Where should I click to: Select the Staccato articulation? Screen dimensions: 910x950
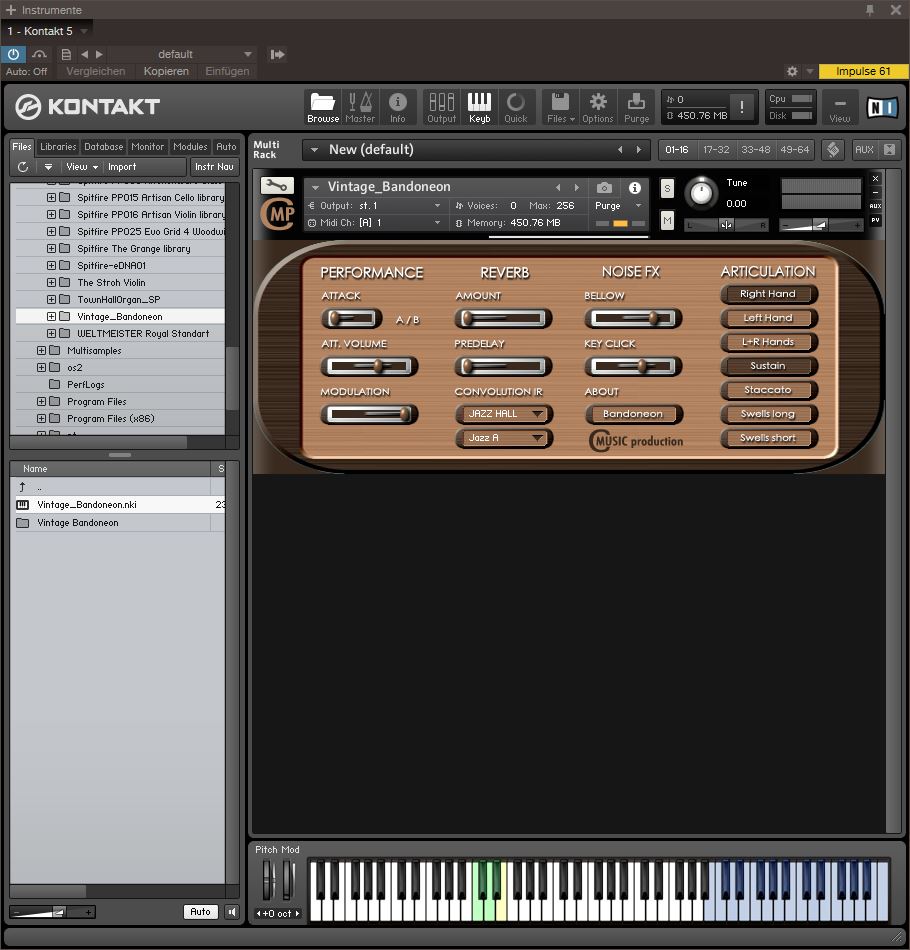[x=768, y=390]
